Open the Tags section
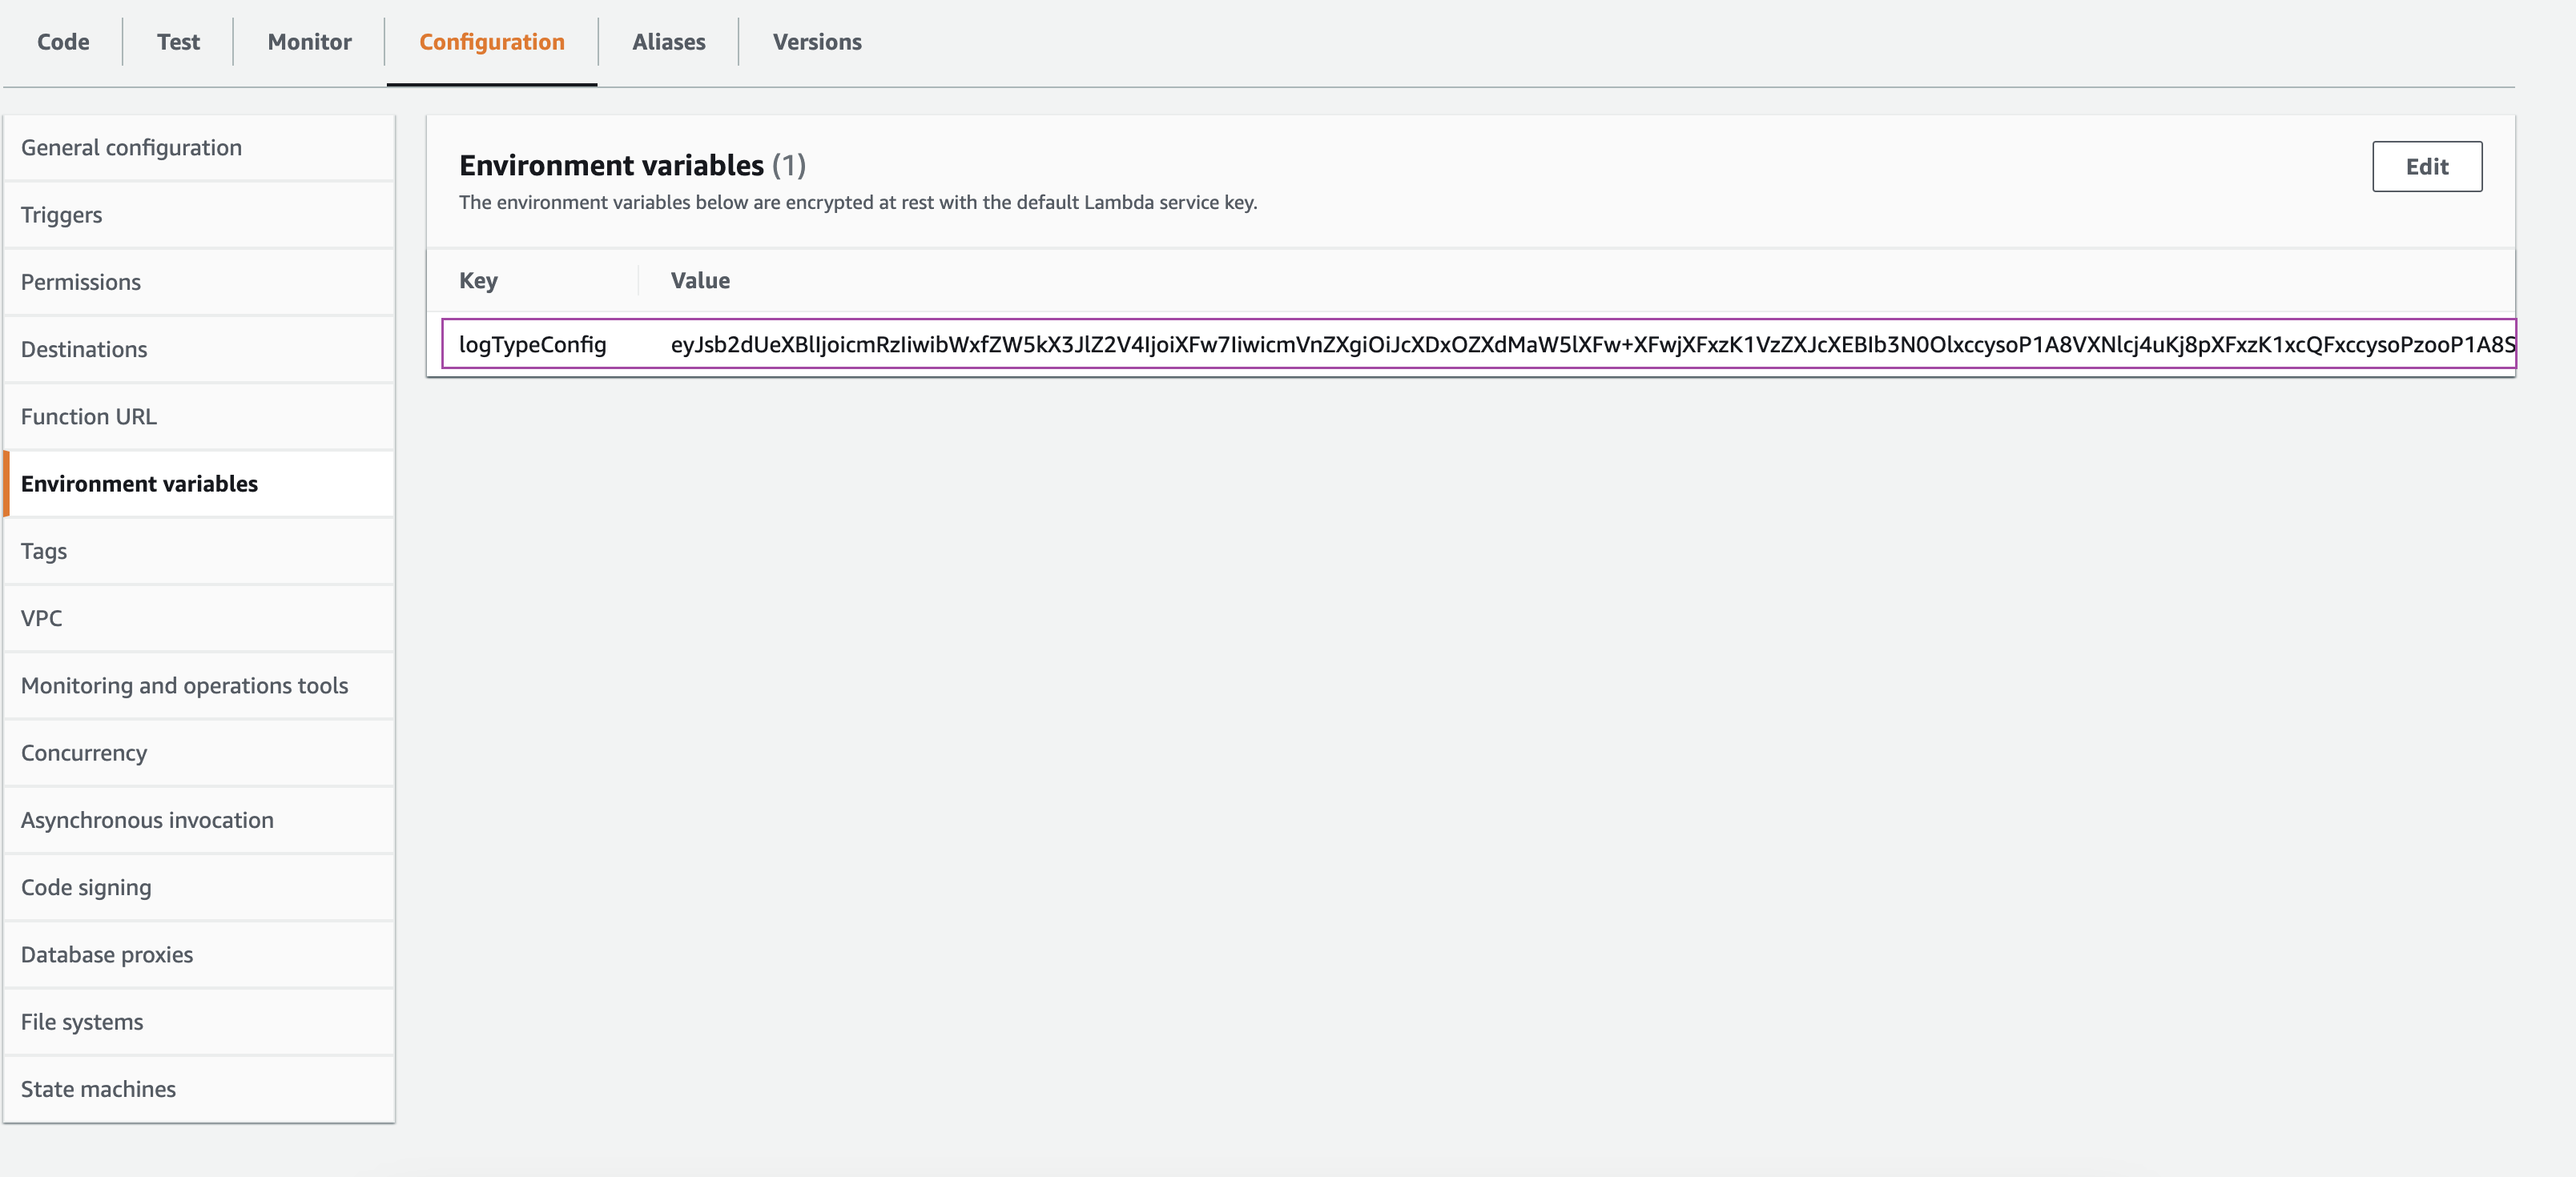 click(x=43, y=550)
